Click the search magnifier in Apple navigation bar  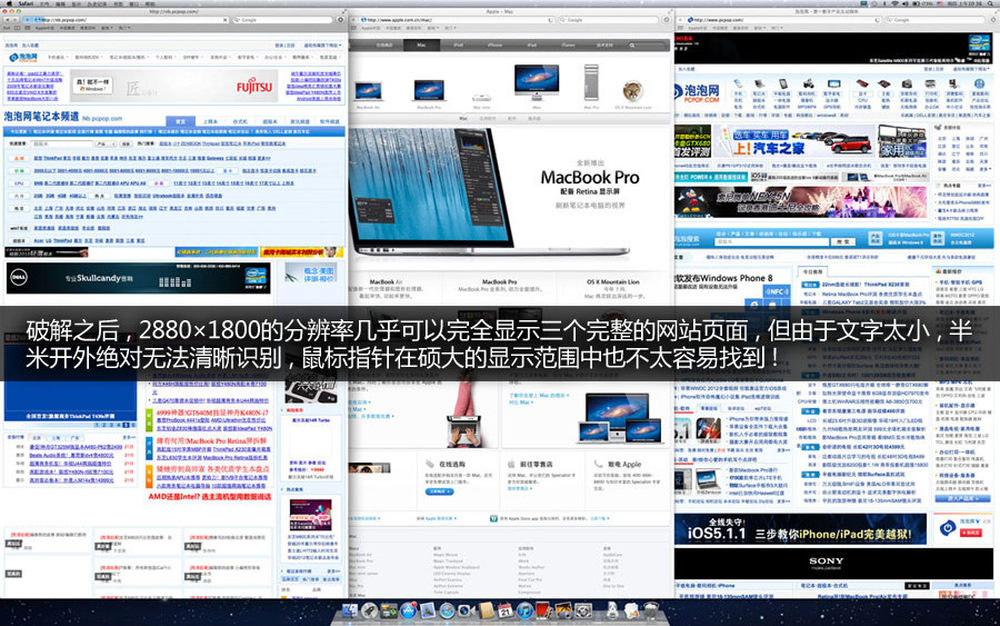click(632, 45)
